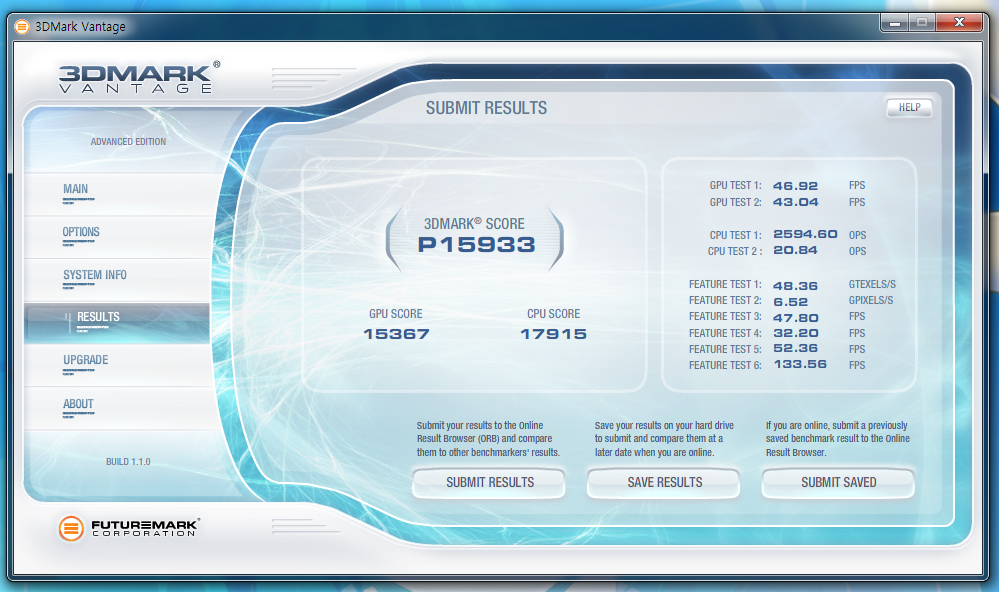Click the 3DMark score value P15933
Image resolution: width=999 pixels, height=592 pixels.
click(477, 245)
